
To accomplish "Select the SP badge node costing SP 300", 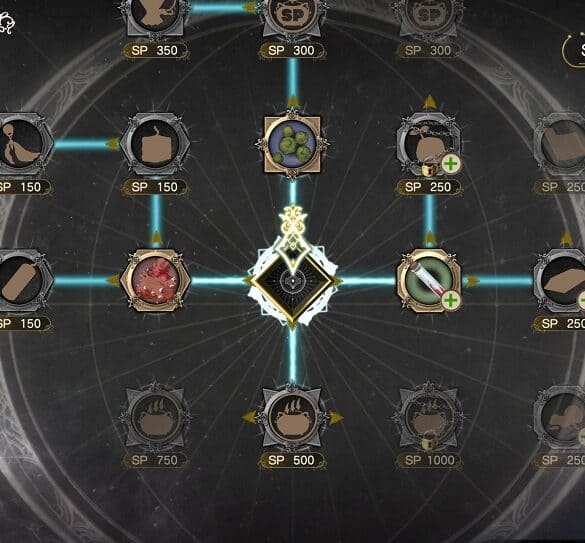I will coord(292,15).
